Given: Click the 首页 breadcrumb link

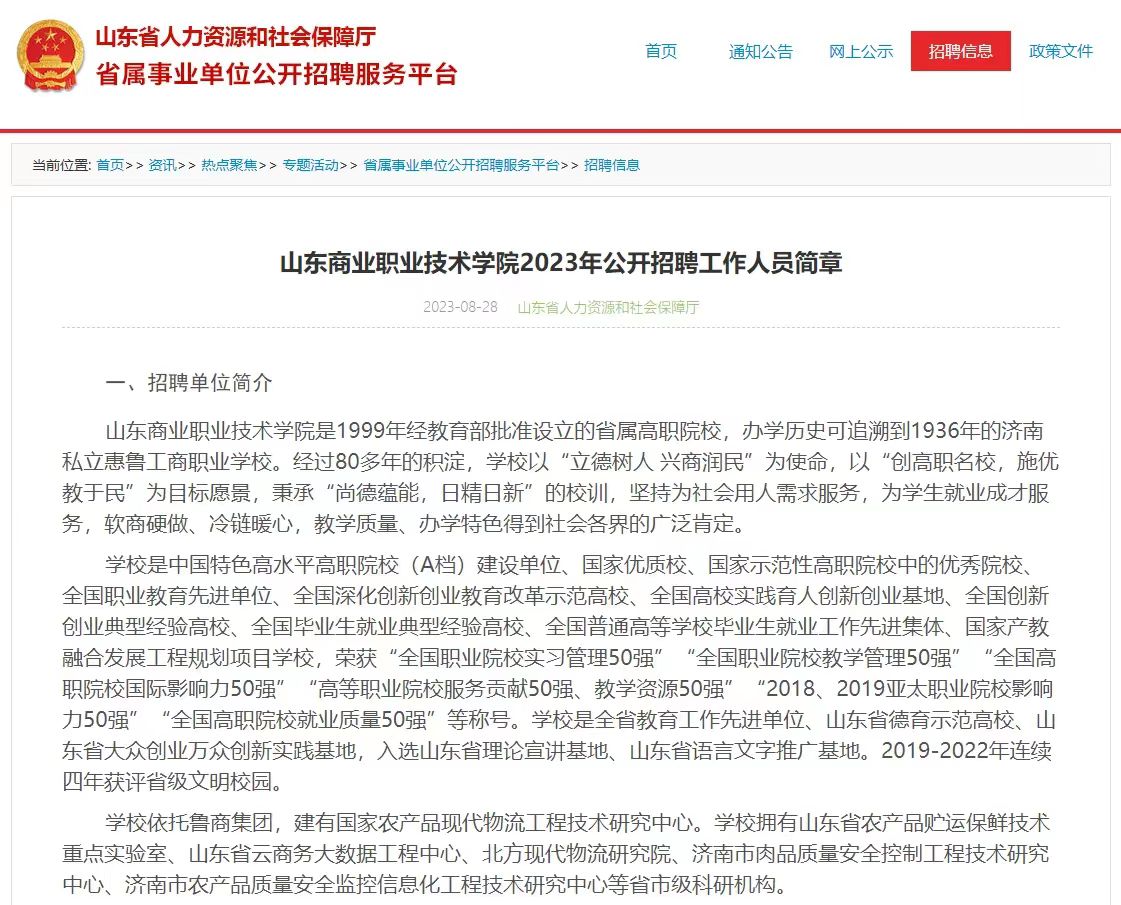Looking at the screenshot, I should (110, 165).
